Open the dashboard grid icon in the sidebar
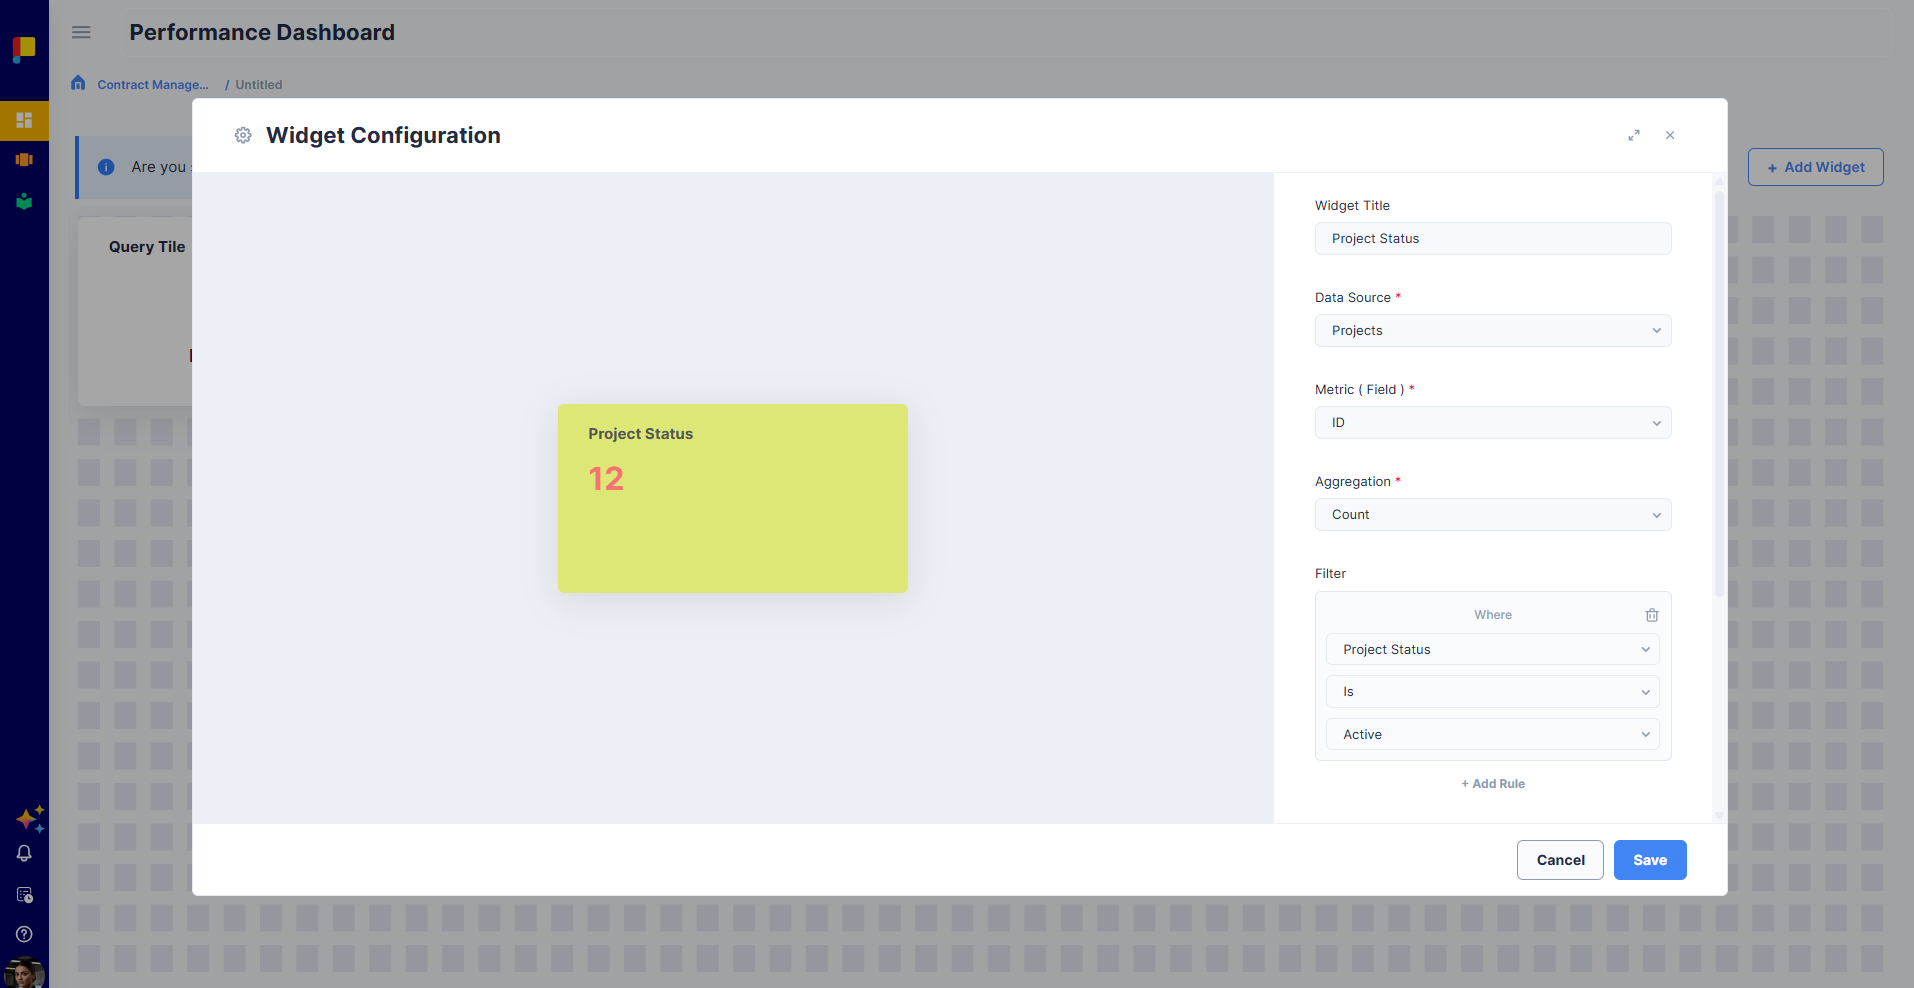1914x988 pixels. (24, 120)
